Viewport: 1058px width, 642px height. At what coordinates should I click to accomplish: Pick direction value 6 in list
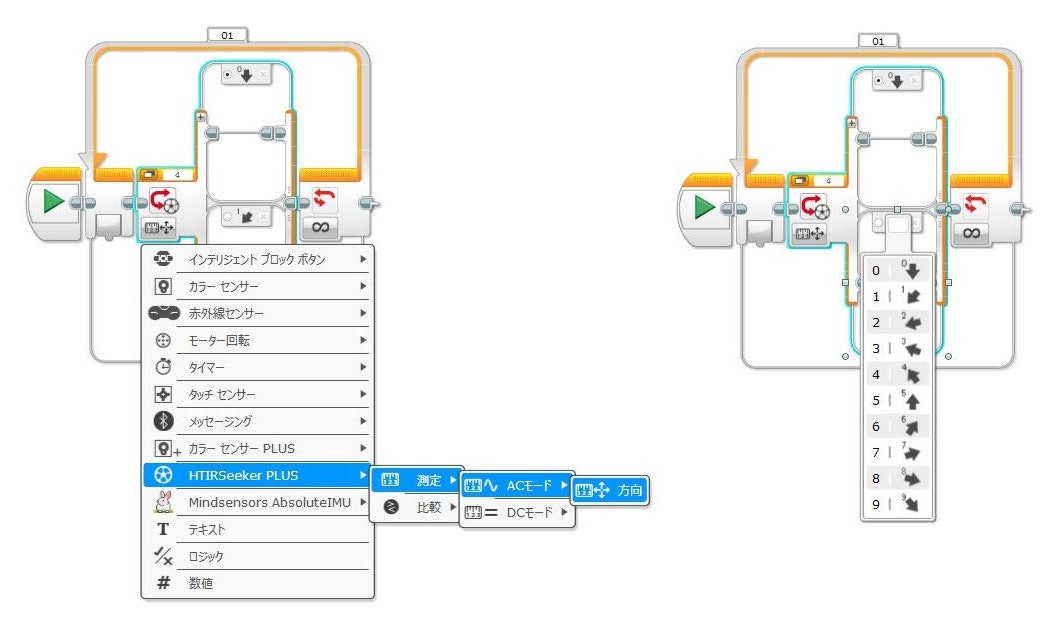coord(897,427)
